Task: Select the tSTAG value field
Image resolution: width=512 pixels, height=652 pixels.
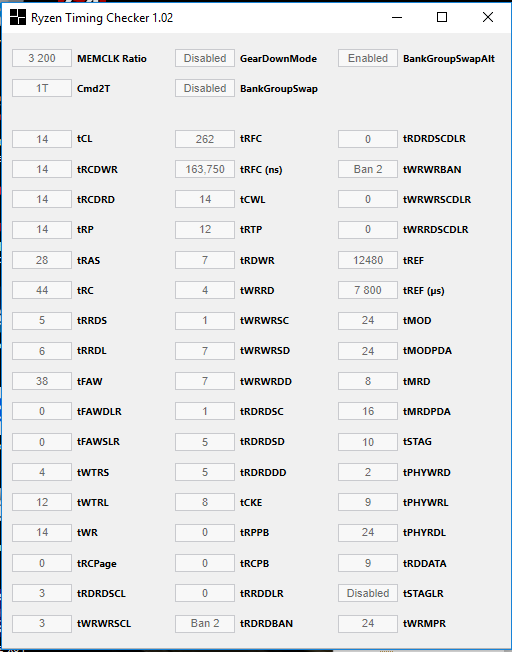Action: (368, 442)
